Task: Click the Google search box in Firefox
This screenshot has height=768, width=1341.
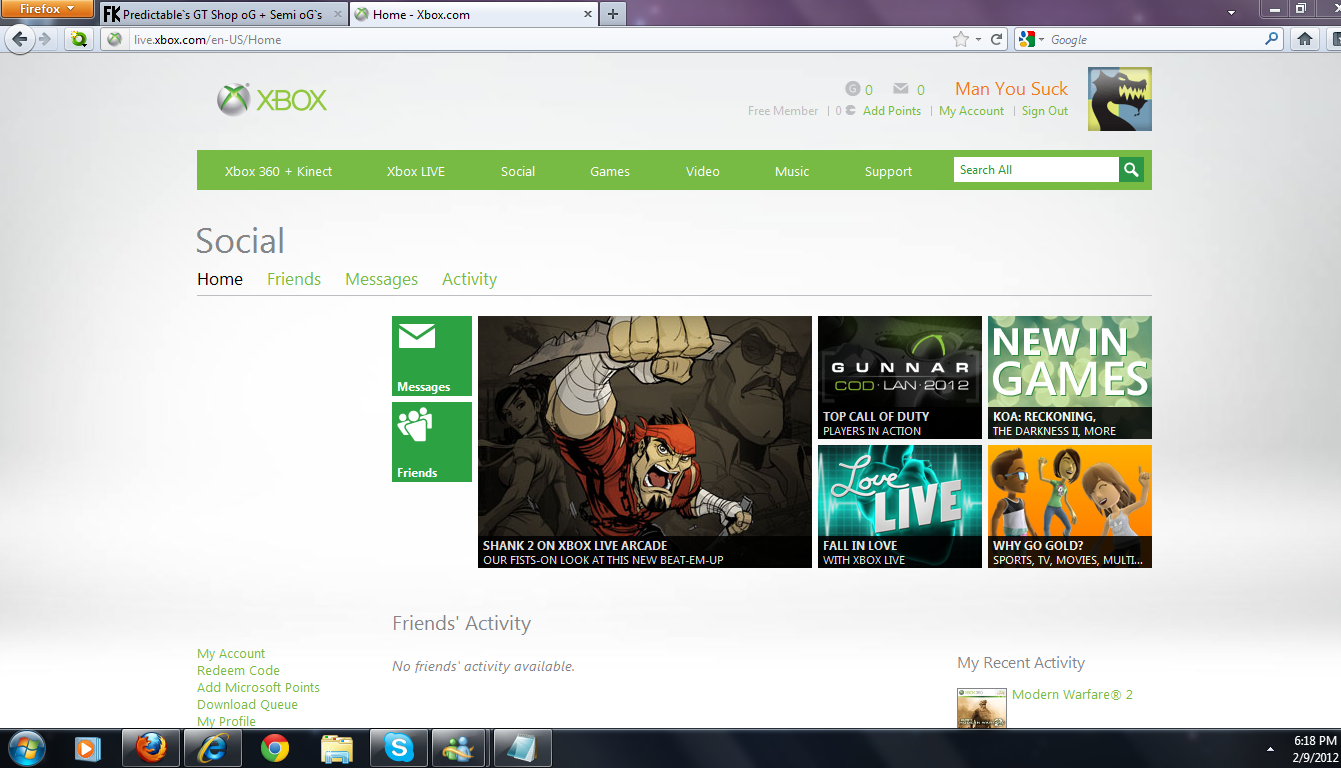Action: (x=1155, y=39)
